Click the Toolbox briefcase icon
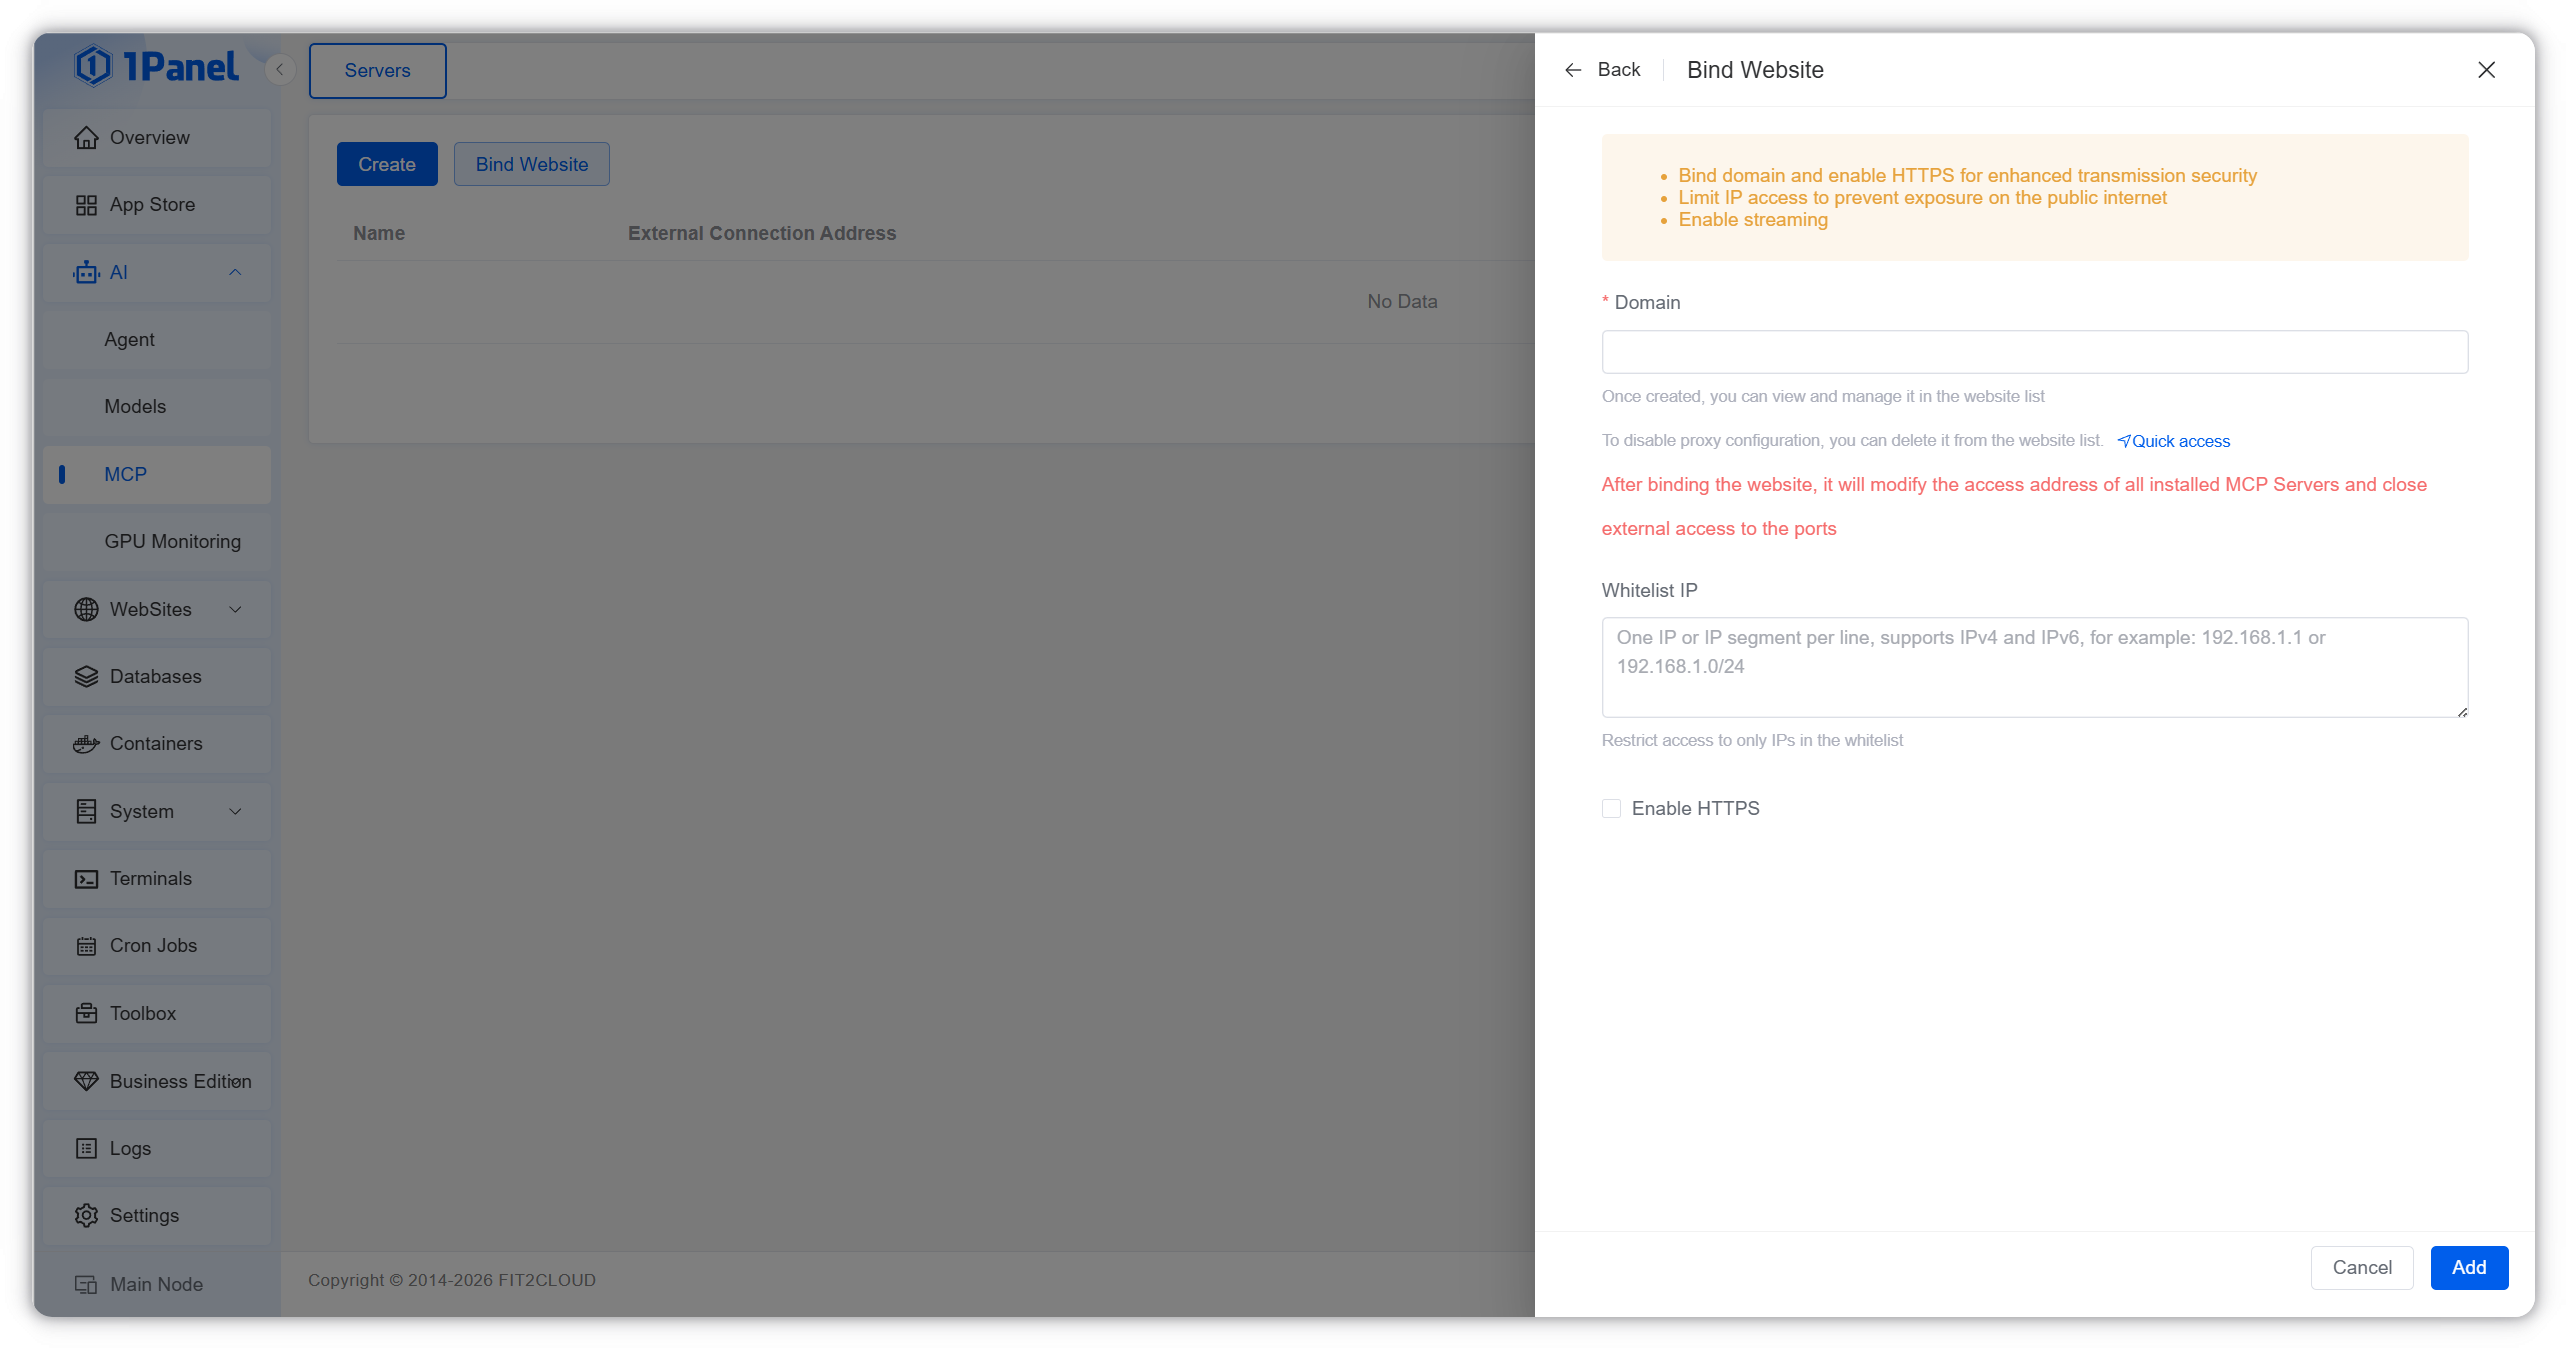Screen dimensions: 2567x1349 [x=87, y=1013]
